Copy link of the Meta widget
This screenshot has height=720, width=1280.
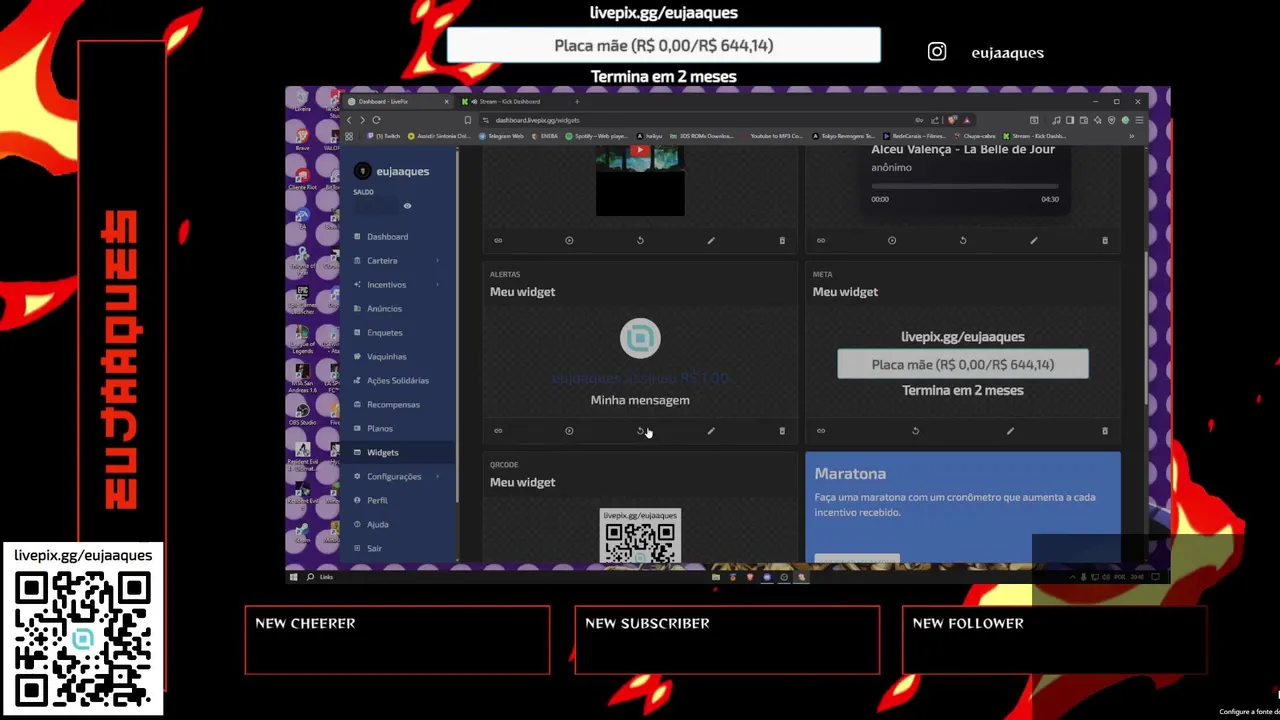pos(821,431)
